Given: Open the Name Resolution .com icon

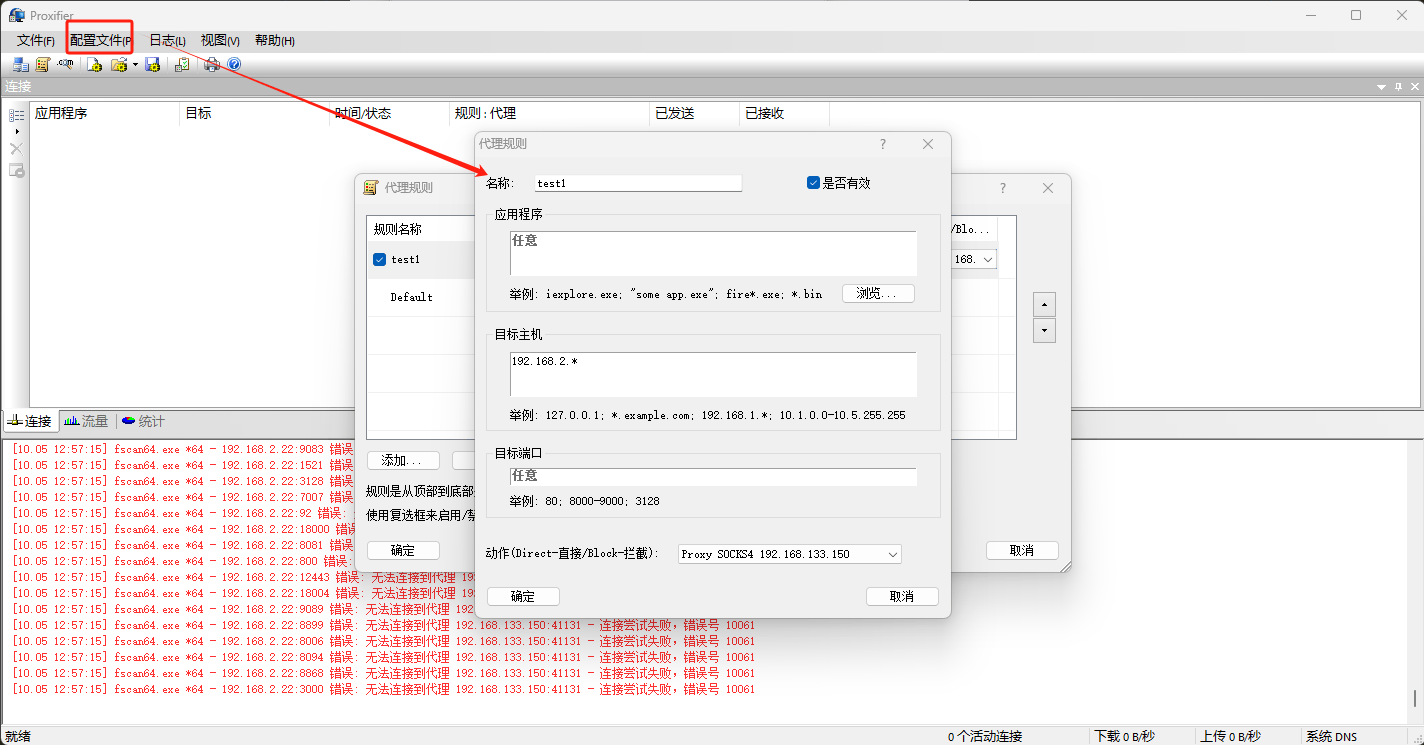Looking at the screenshot, I should coord(66,64).
